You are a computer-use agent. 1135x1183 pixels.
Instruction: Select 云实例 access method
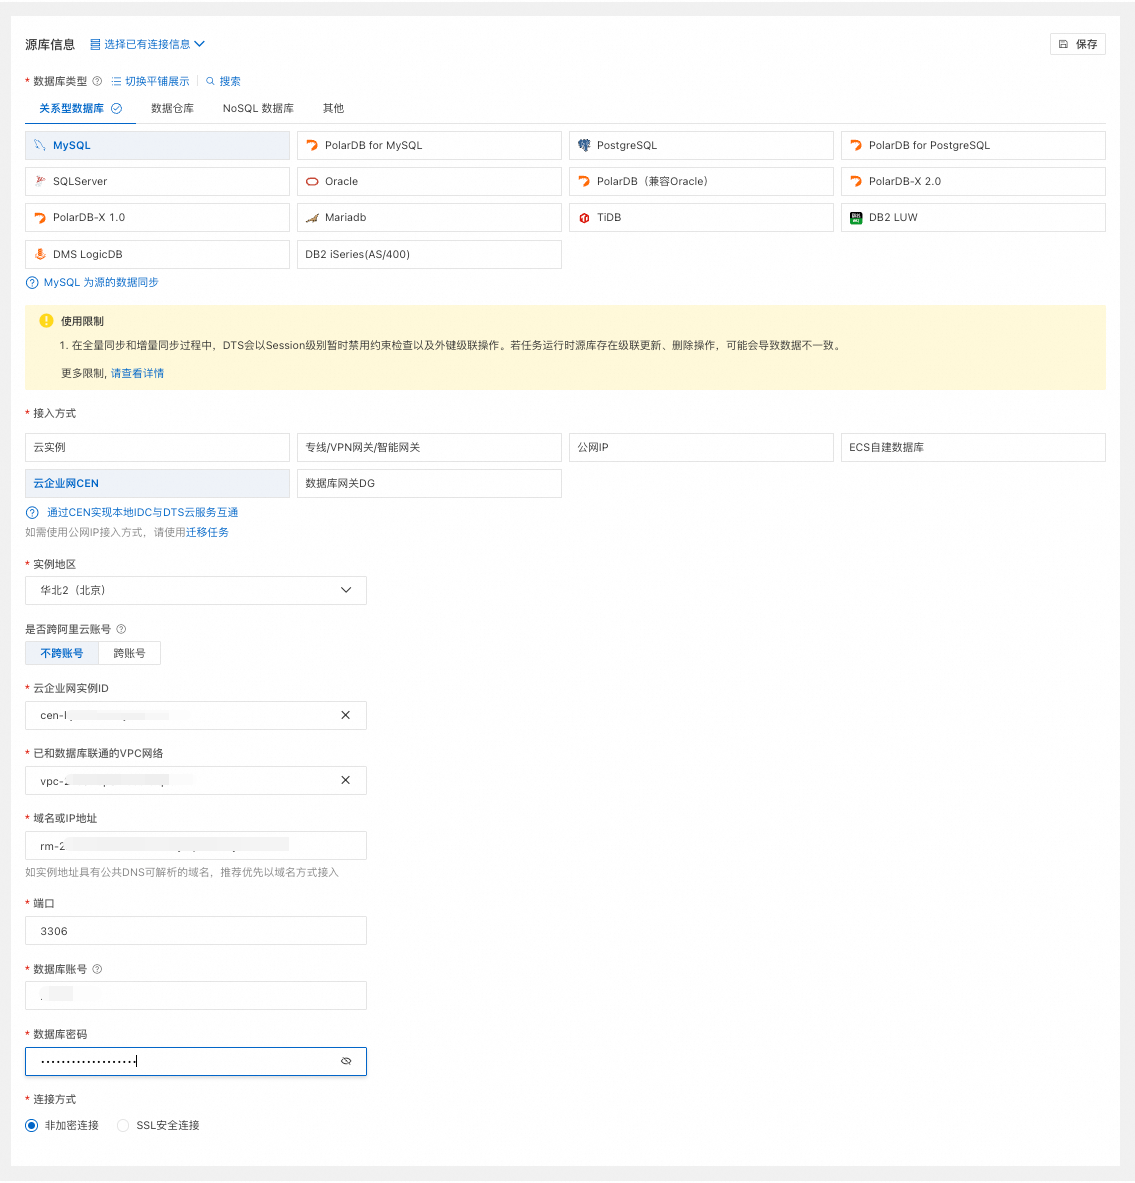(157, 447)
